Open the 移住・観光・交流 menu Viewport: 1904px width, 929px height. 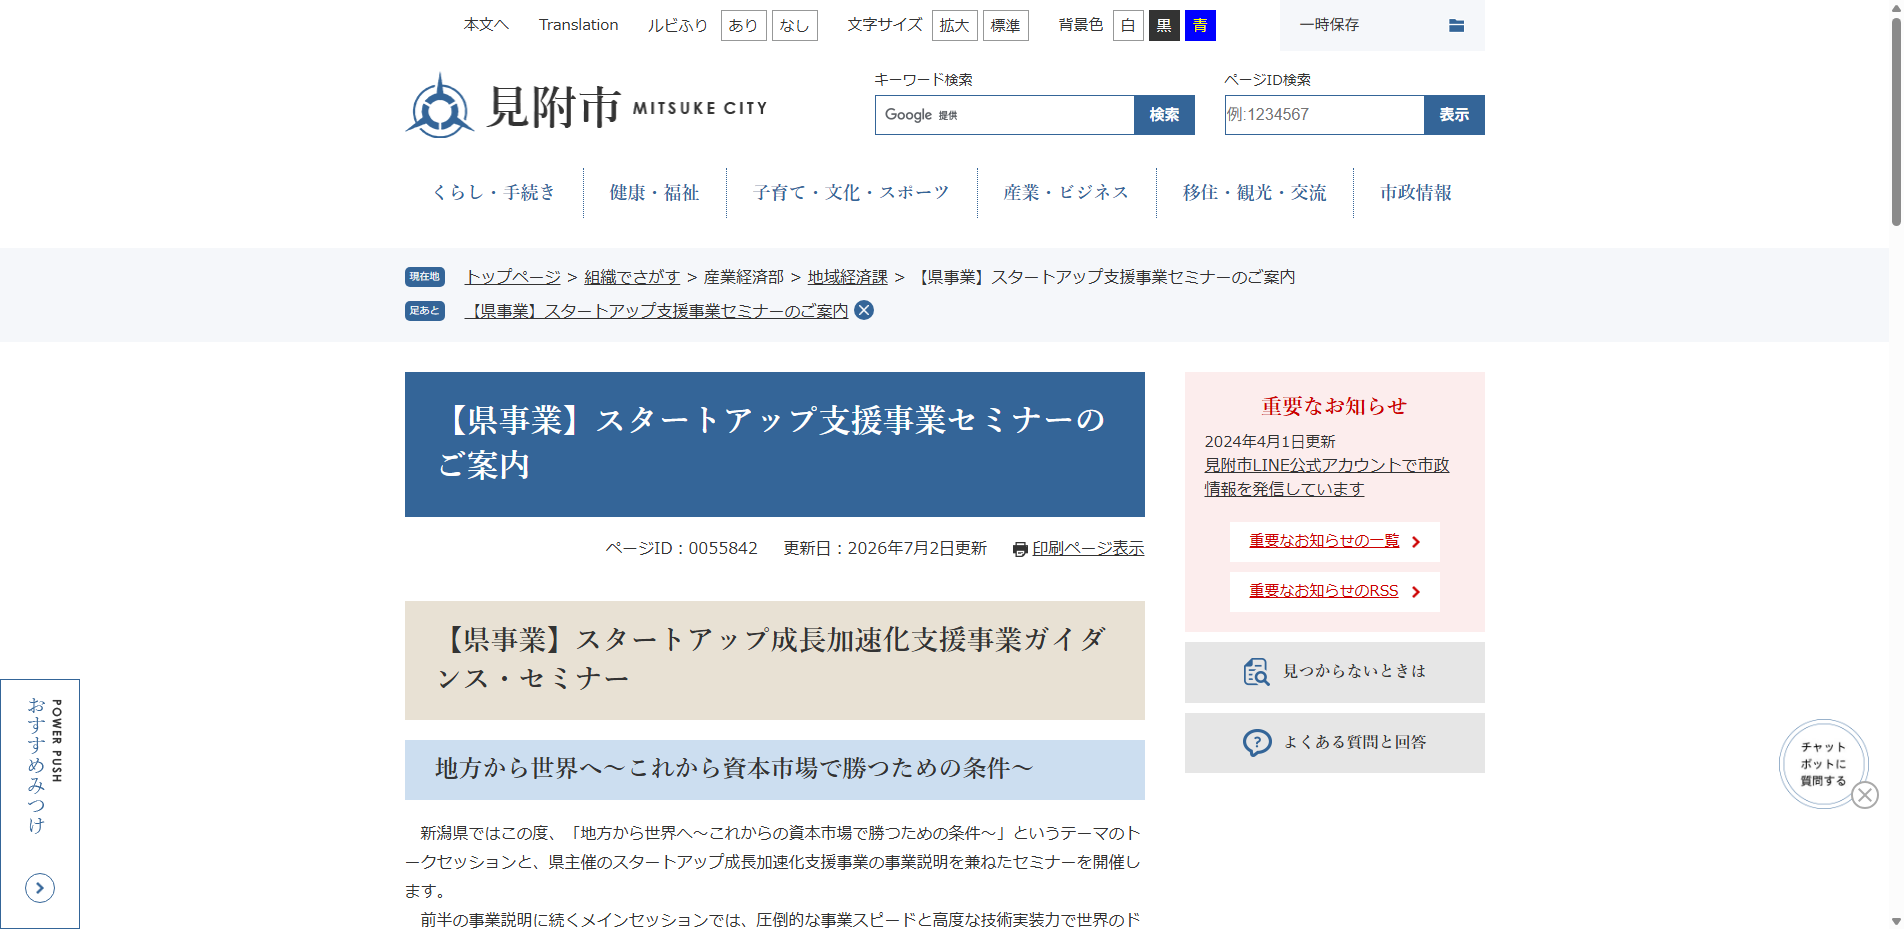(x=1254, y=192)
